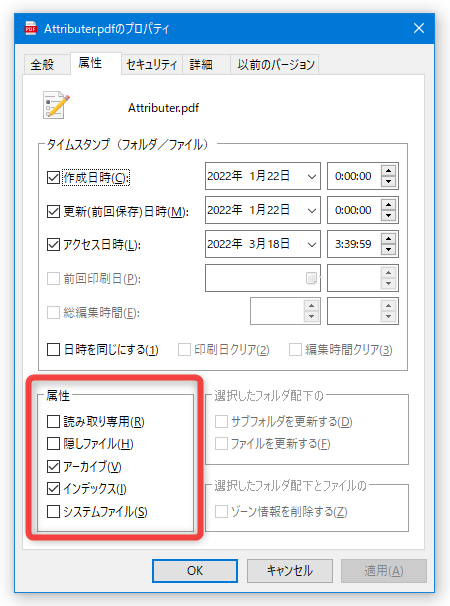The image size is (450, 606).
Task: Click the Attributer notepad-and-pencil icon
Action: [56, 105]
